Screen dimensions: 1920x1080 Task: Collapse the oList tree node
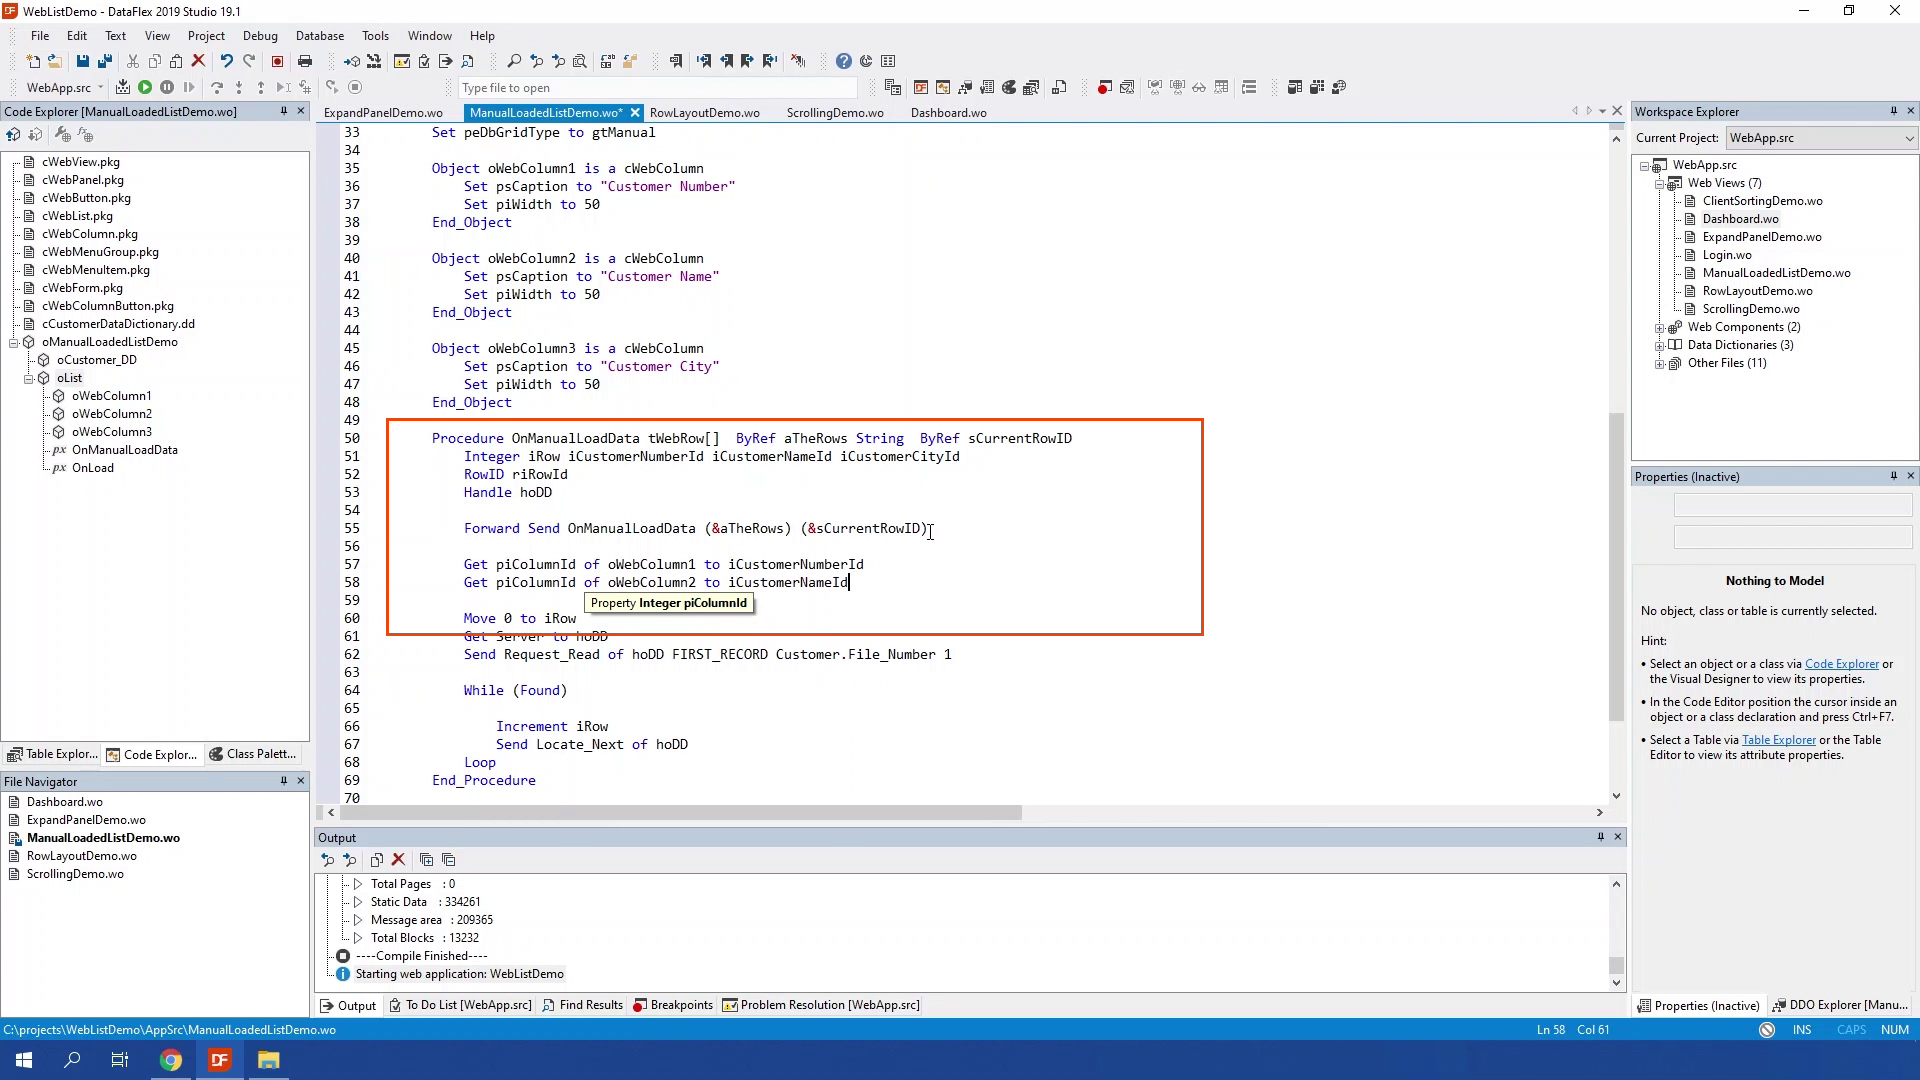point(29,379)
